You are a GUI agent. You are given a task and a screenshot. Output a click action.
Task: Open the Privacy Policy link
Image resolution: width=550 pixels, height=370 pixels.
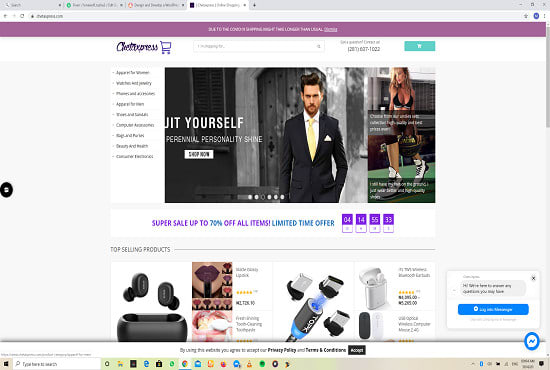coord(282,350)
